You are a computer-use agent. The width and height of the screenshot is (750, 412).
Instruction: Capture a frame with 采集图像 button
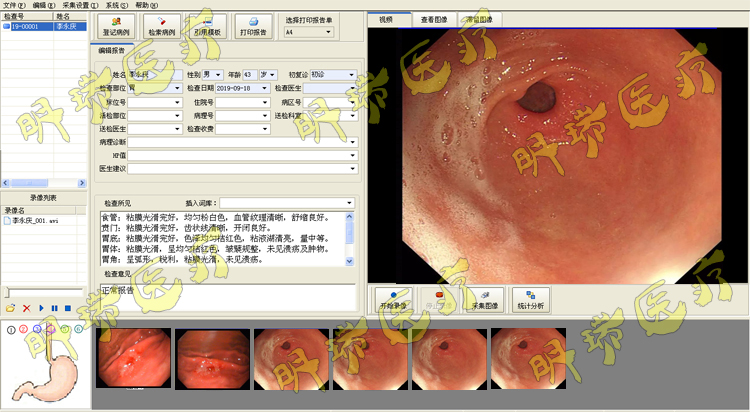click(485, 300)
